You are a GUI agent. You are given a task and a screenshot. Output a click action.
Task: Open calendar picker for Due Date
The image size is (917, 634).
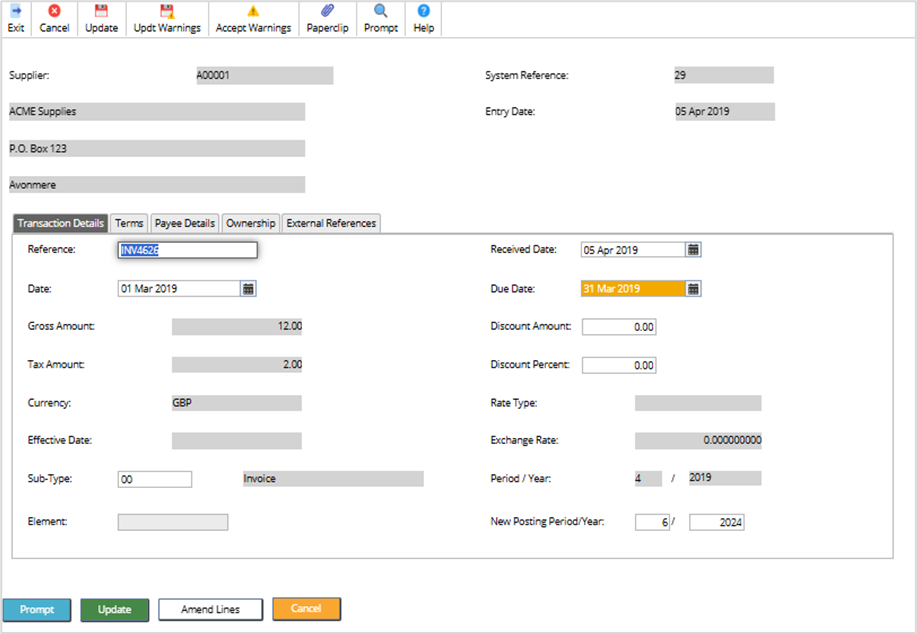pyautogui.click(x=693, y=288)
